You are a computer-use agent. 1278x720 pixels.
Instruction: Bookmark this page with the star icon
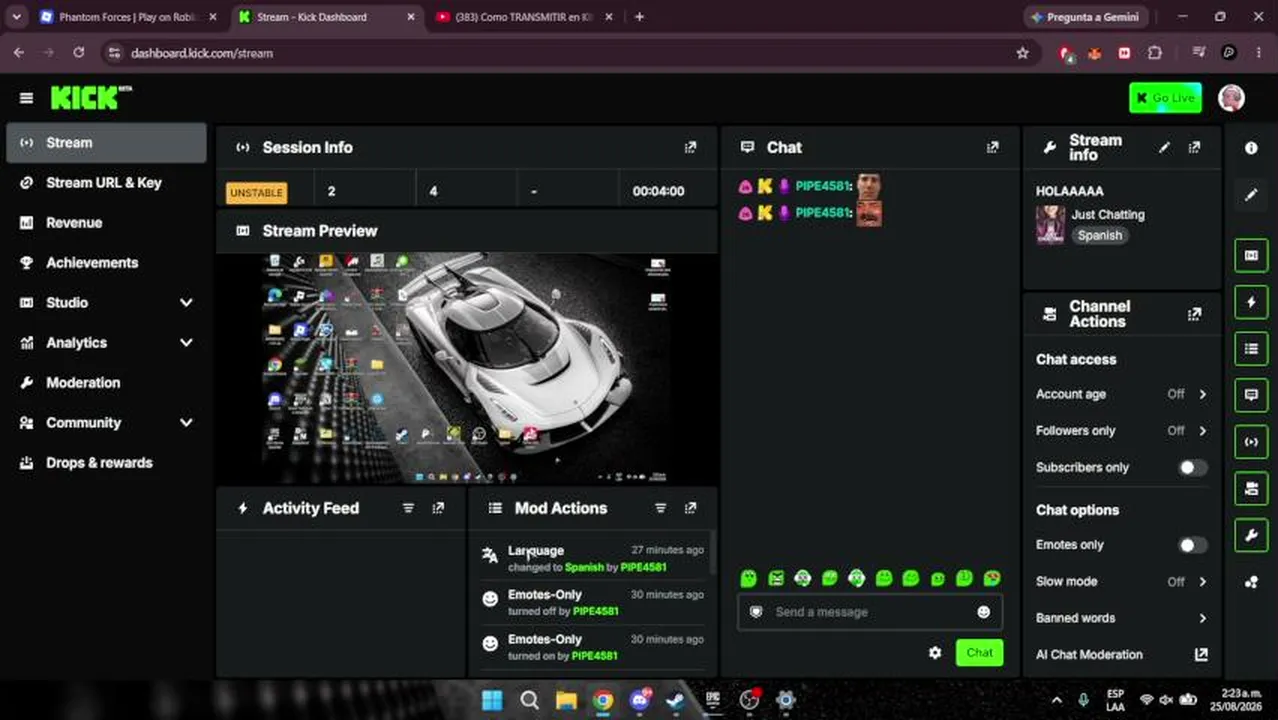coord(1022,53)
